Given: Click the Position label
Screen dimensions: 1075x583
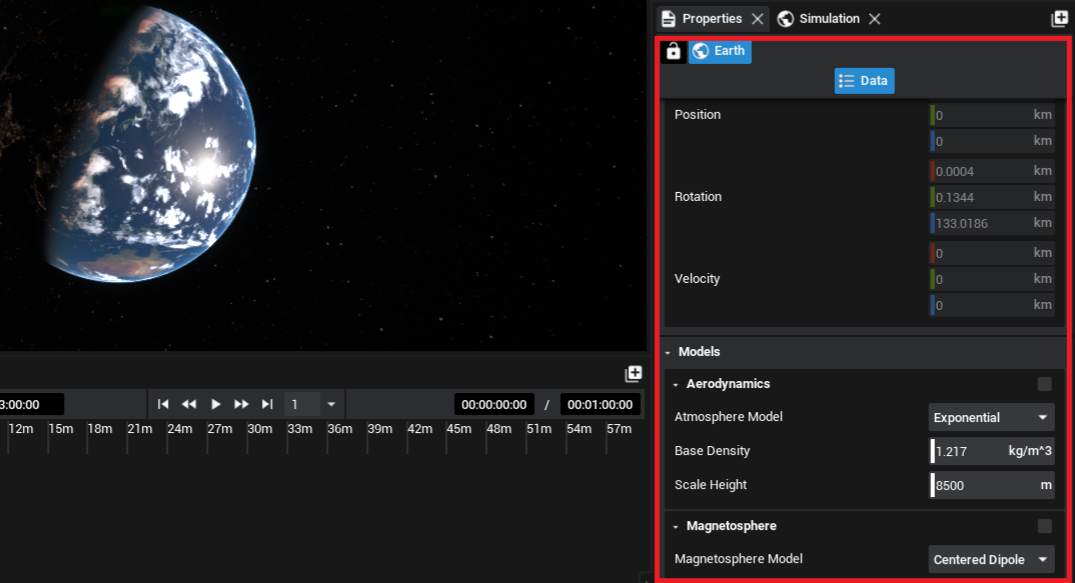Looking at the screenshot, I should click(697, 115).
